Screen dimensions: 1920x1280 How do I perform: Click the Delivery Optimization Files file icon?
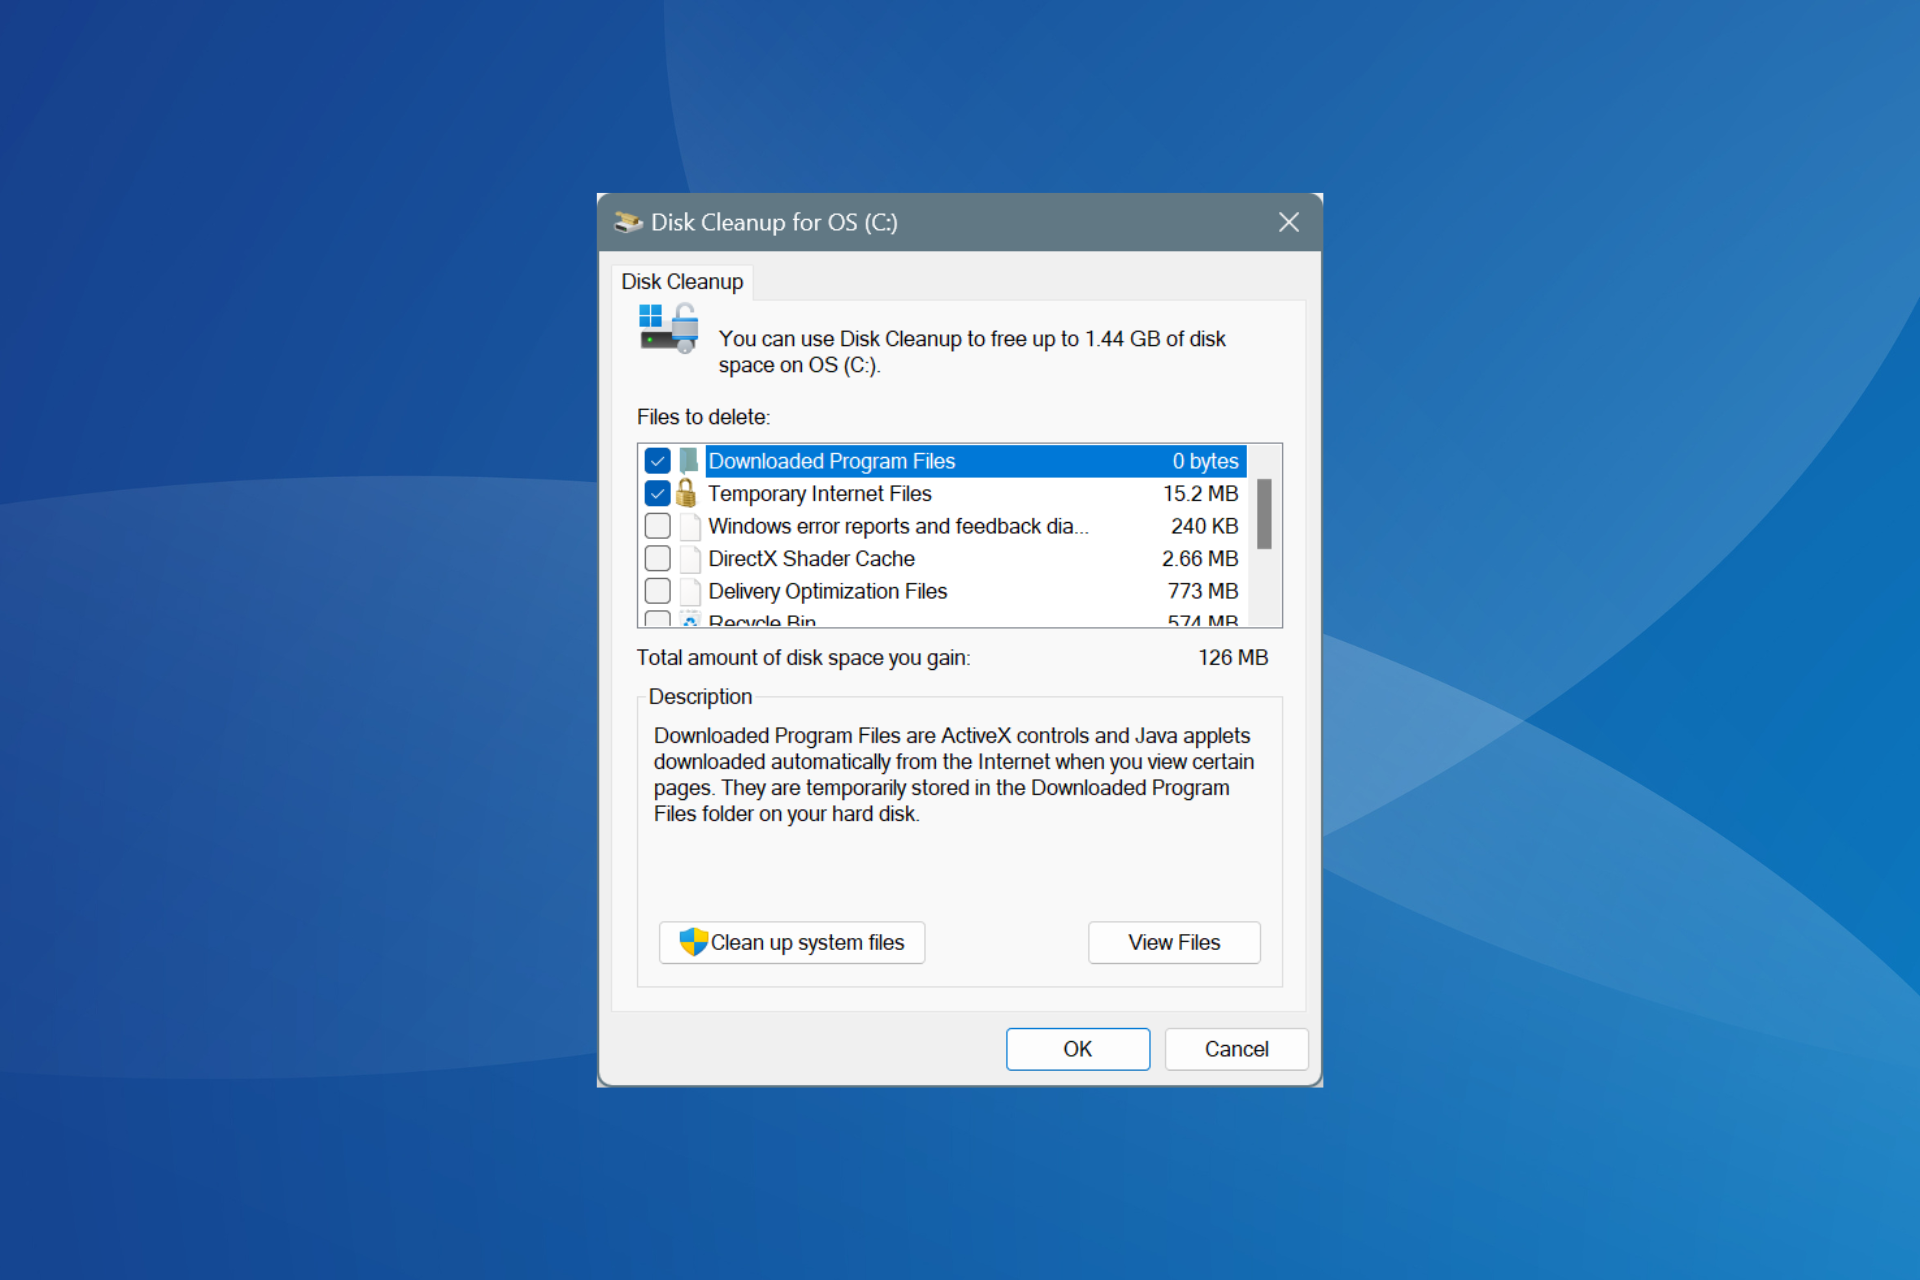(x=690, y=591)
